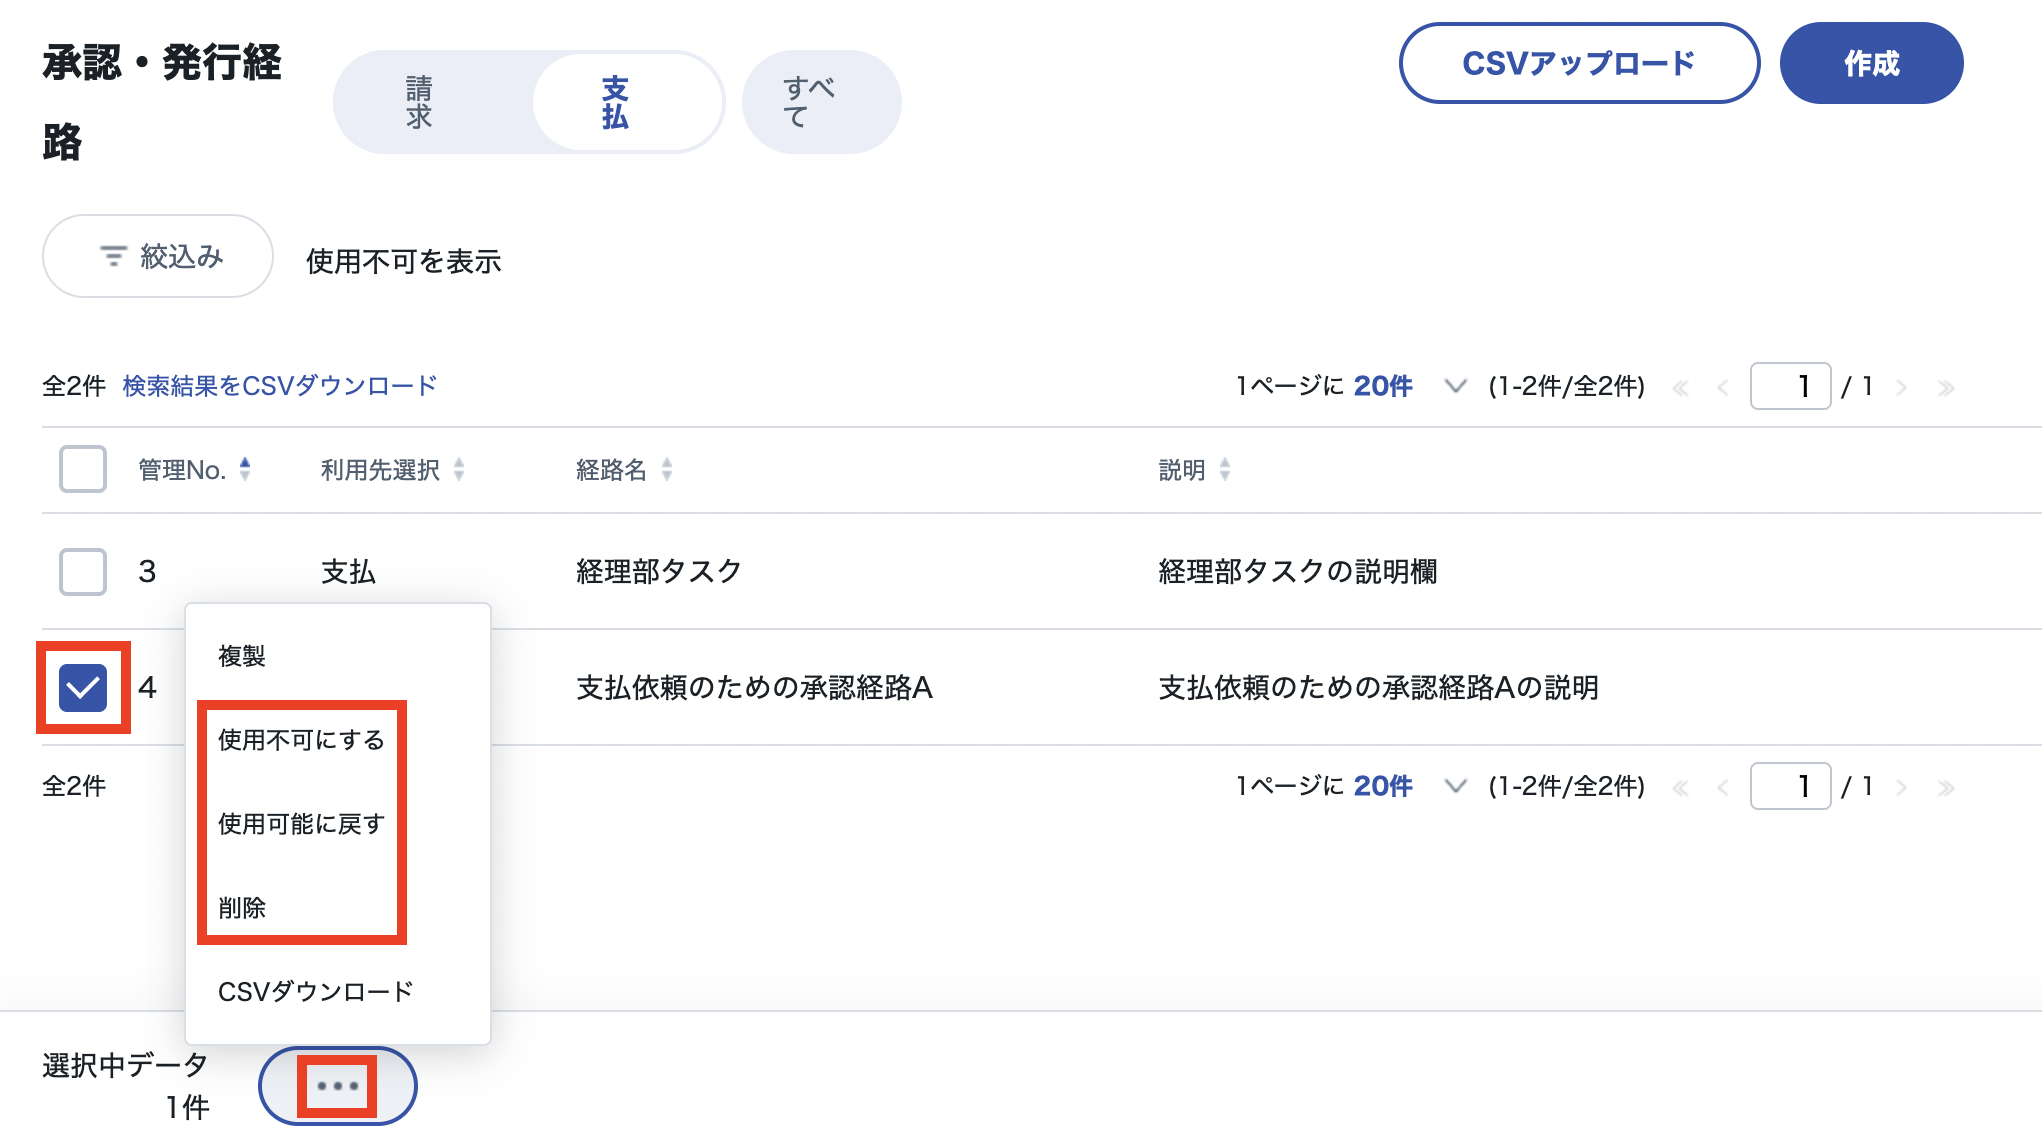Click the CSVアップロード button

[x=1579, y=63]
